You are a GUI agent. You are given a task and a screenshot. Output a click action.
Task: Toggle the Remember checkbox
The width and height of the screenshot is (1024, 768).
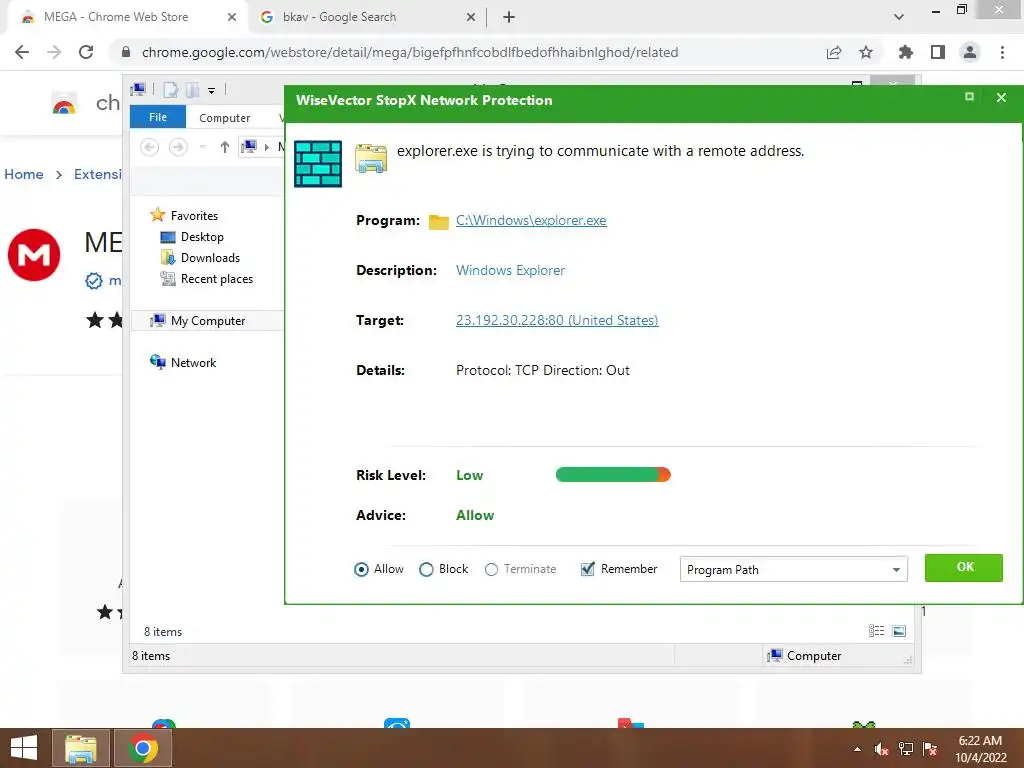[588, 569]
